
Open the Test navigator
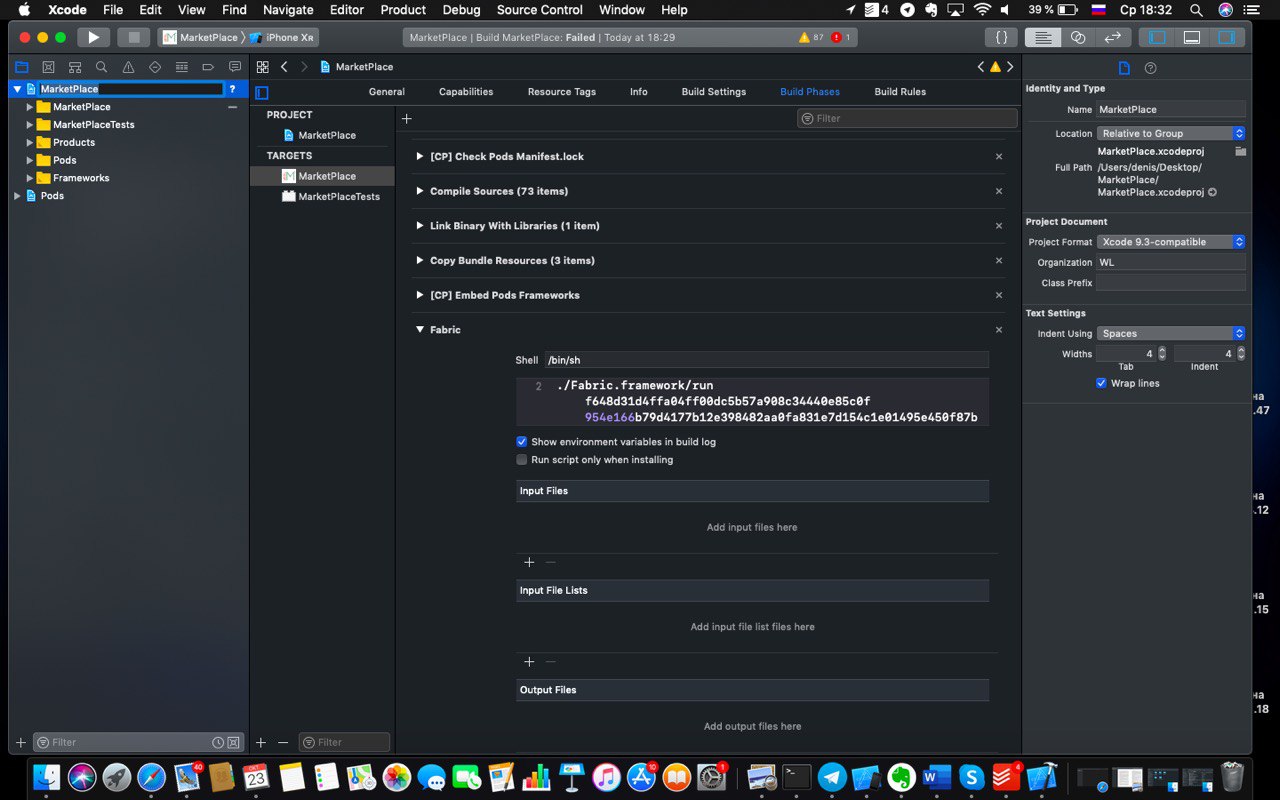tap(155, 67)
